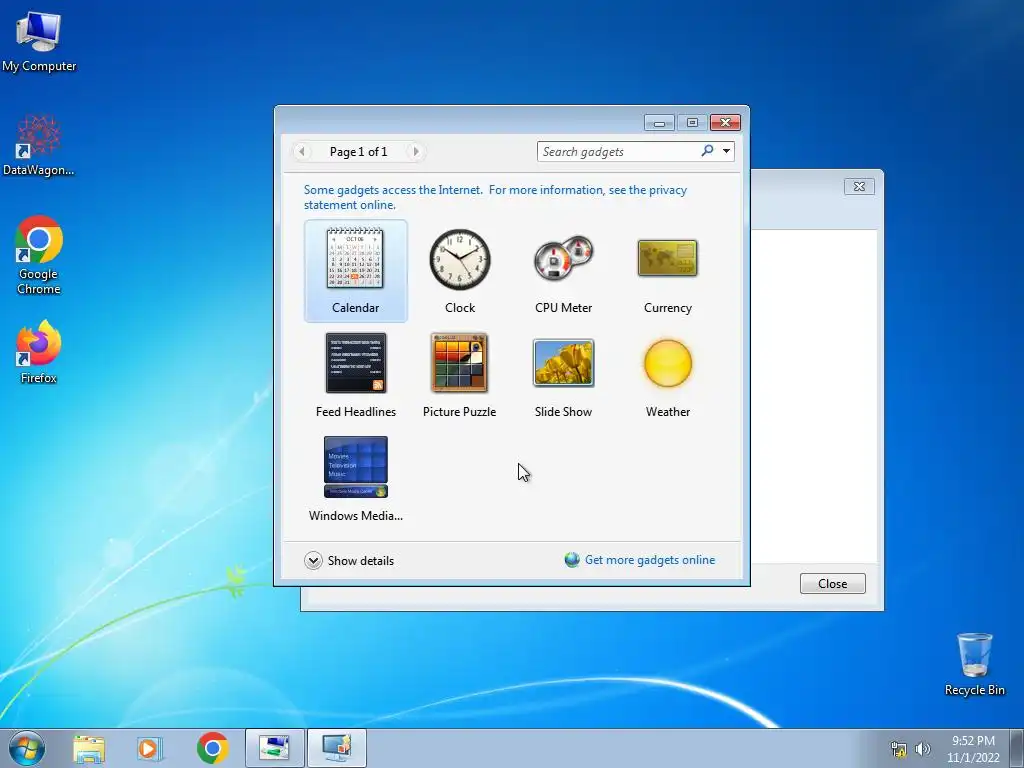1024x768 pixels.
Task: Minimize the gadget gallery window
Action: 660,123
